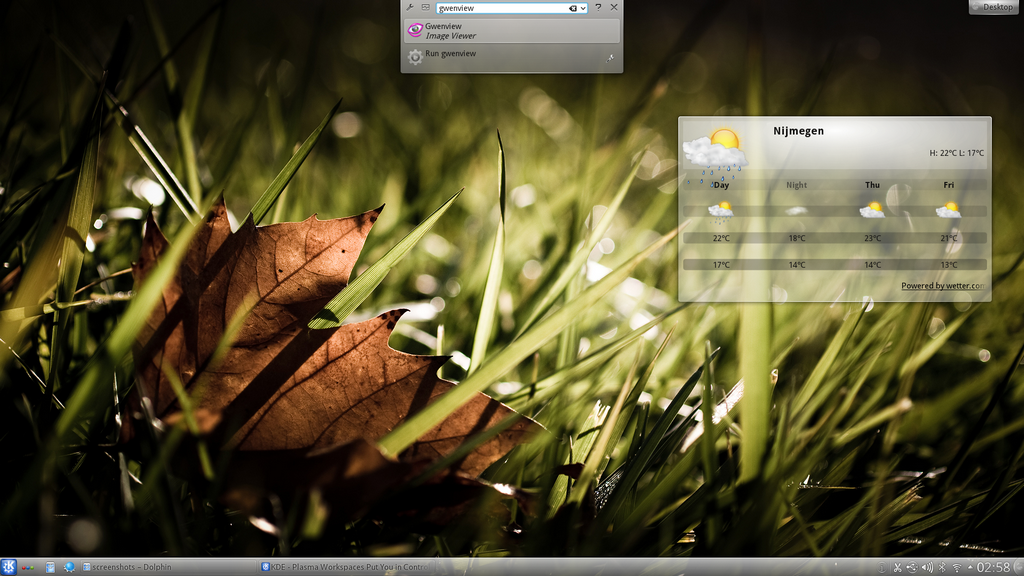The image size is (1024, 576).
Task: Open the KDE Kickoff application launcher
Action: pyautogui.click(x=9, y=567)
